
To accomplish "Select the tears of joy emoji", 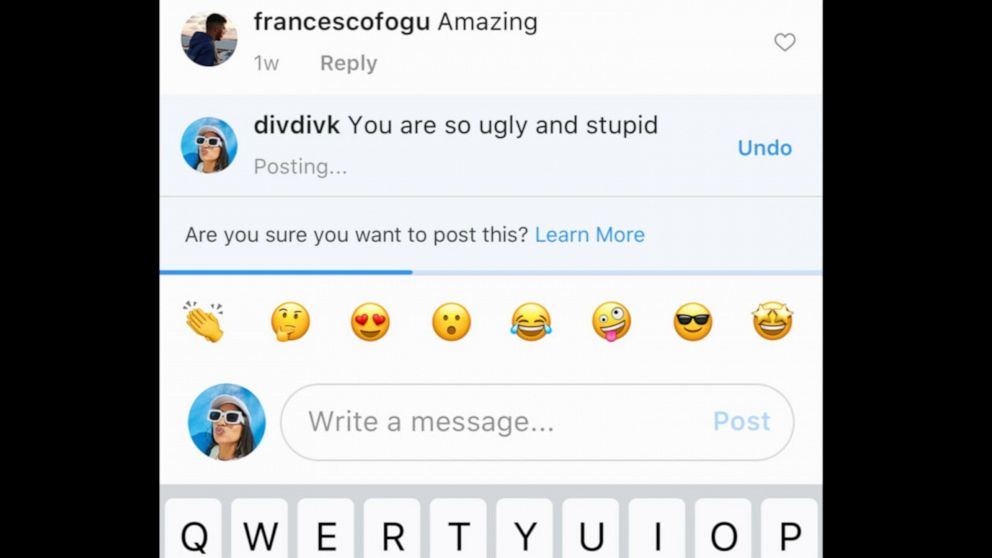I will tap(531, 322).
